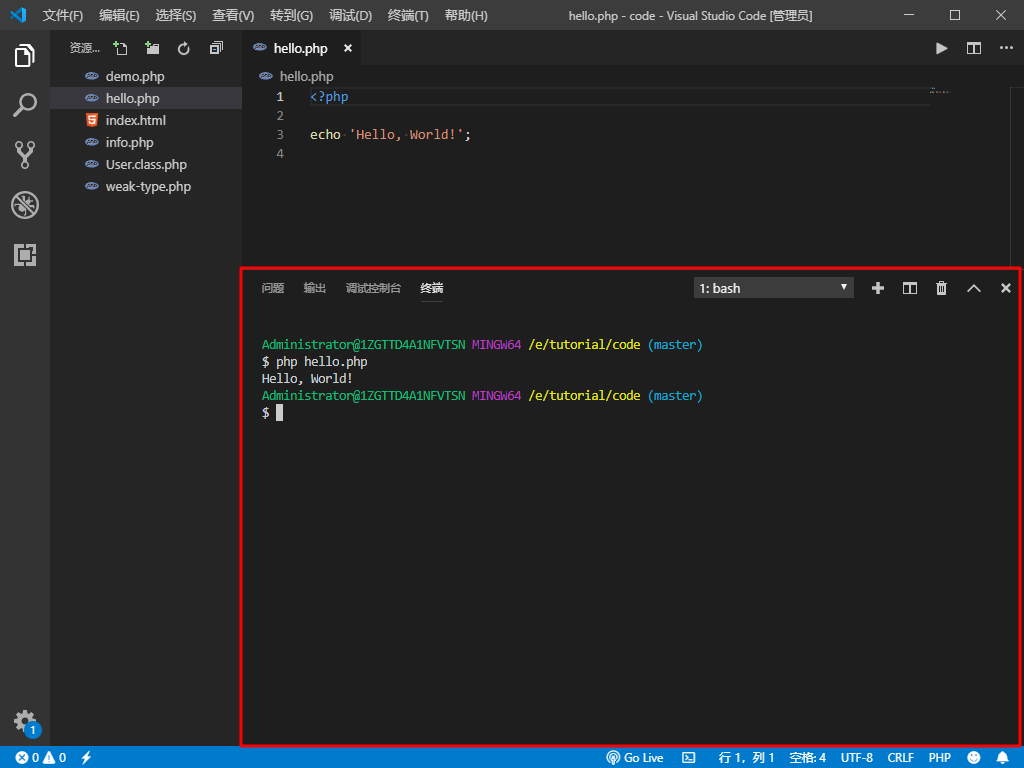Open the Manage gear settings icon
1024x768 pixels.
26,723
